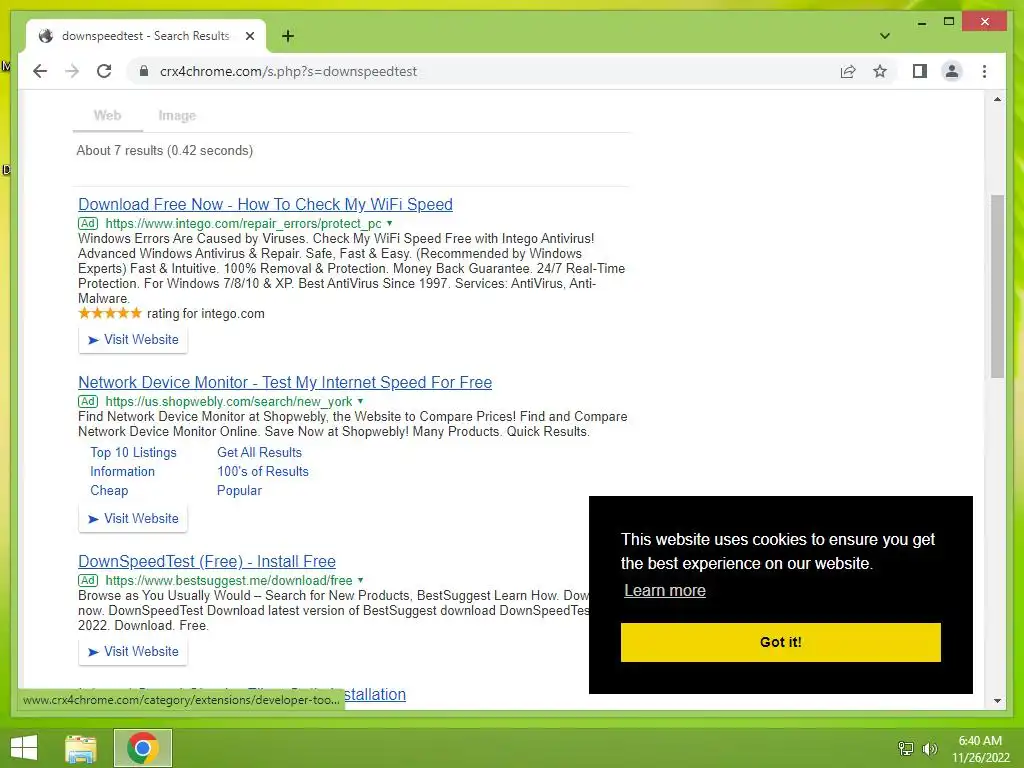The width and height of the screenshot is (1024, 768).
Task: Switch to the Web results tab
Action: [x=107, y=116]
